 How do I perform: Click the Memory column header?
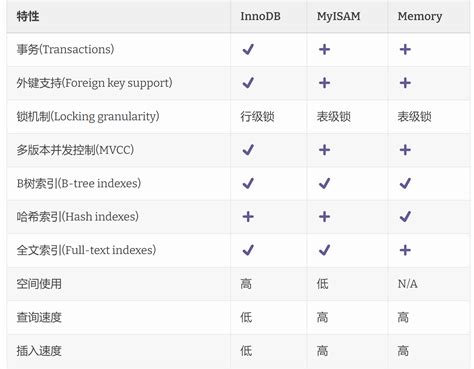pyautogui.click(x=420, y=16)
